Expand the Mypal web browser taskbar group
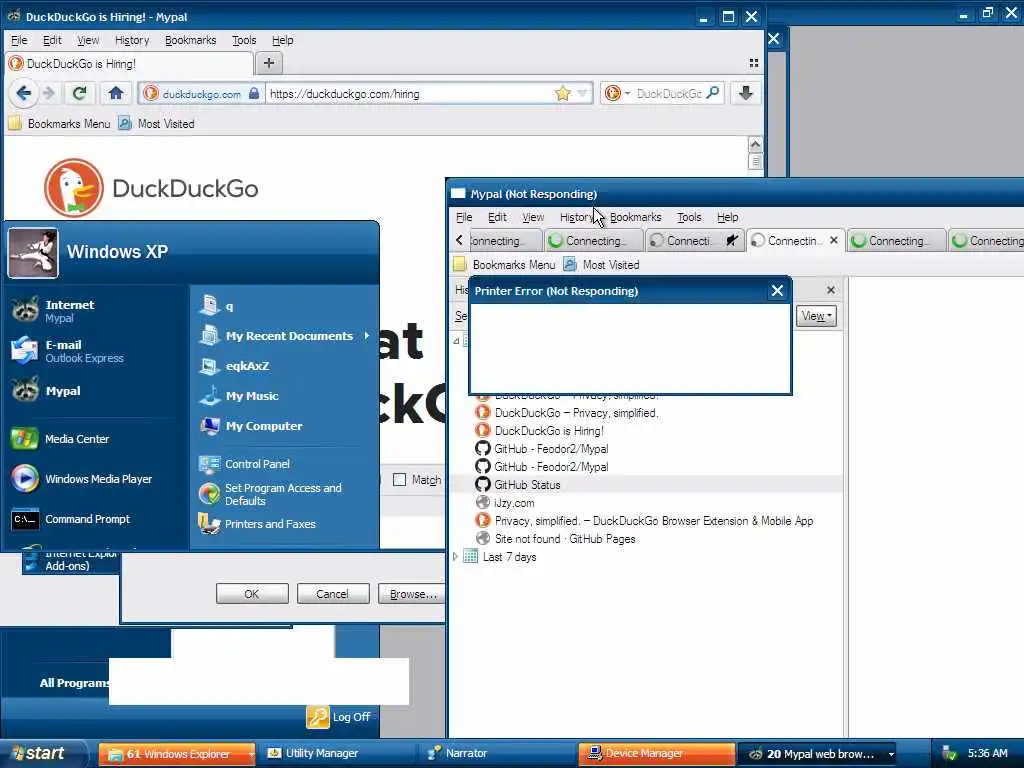 point(891,754)
